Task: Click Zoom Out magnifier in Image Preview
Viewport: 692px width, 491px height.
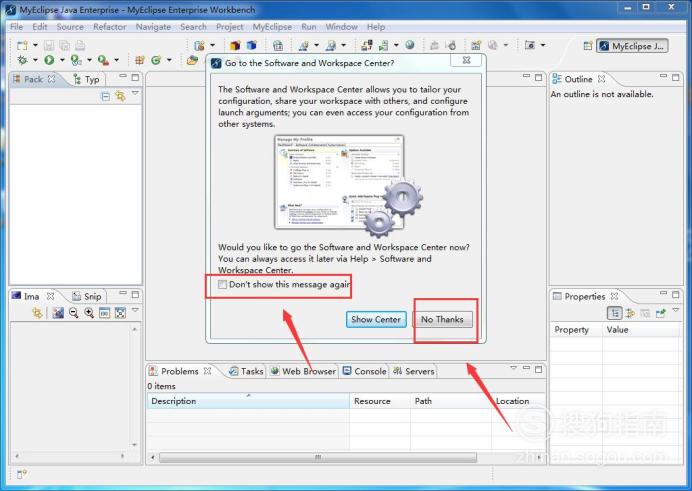Action: [74, 313]
